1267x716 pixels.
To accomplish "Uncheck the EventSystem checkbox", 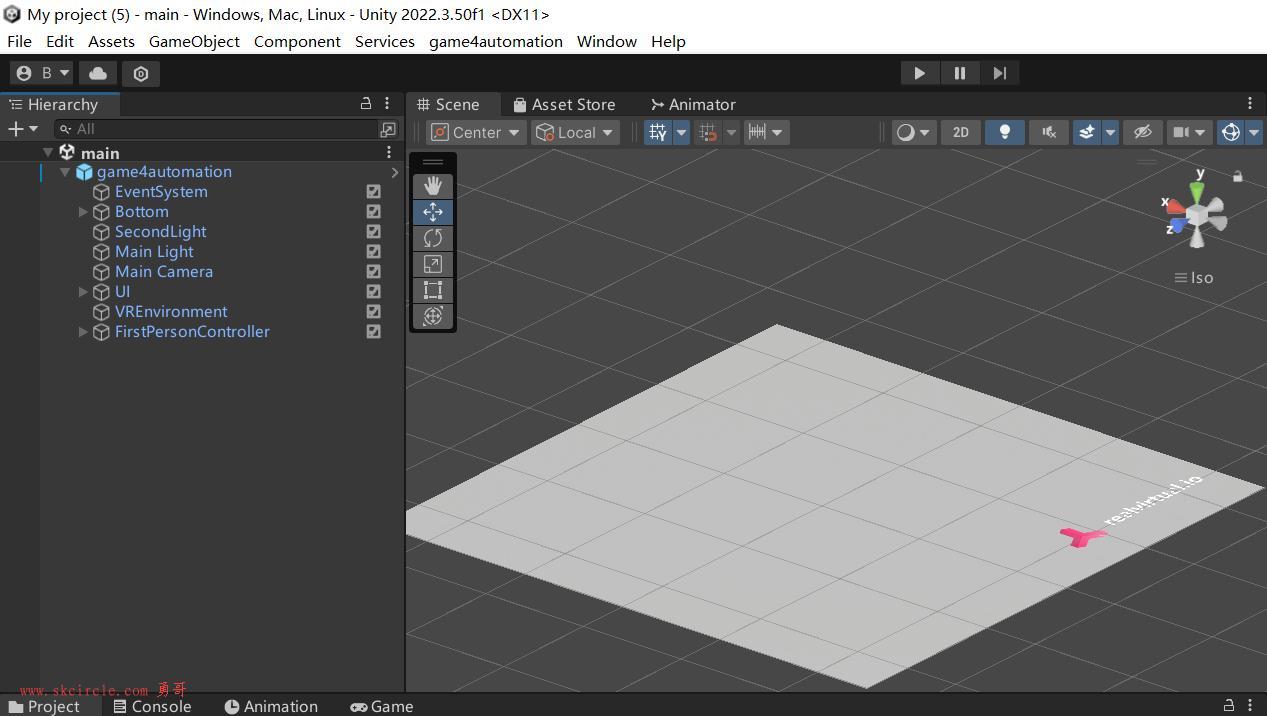I will coord(373,191).
